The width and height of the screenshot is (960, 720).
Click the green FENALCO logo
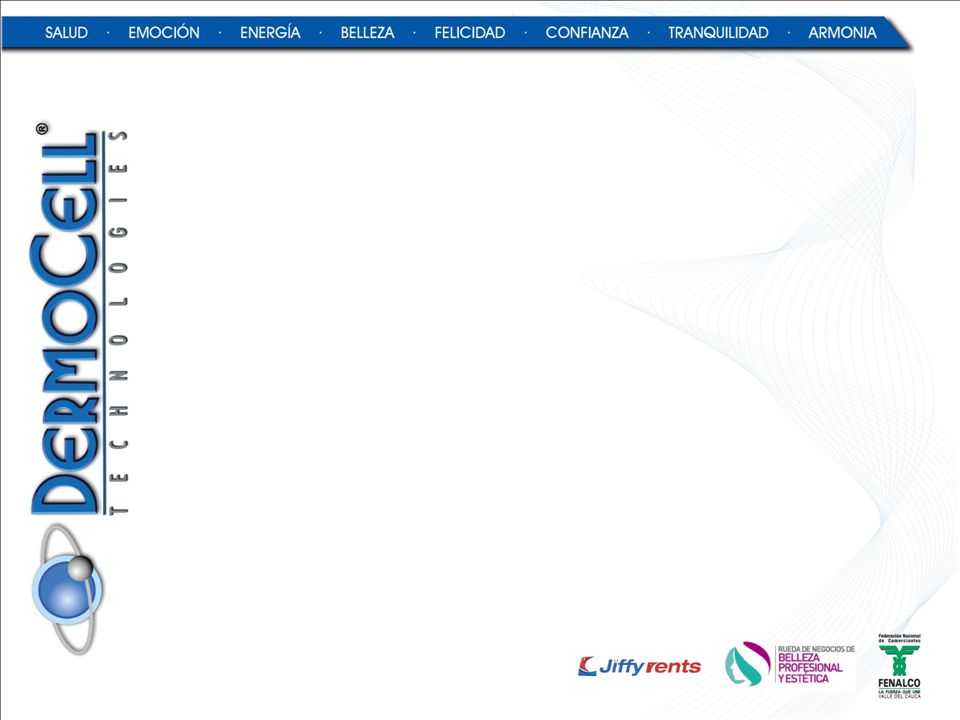(x=899, y=666)
